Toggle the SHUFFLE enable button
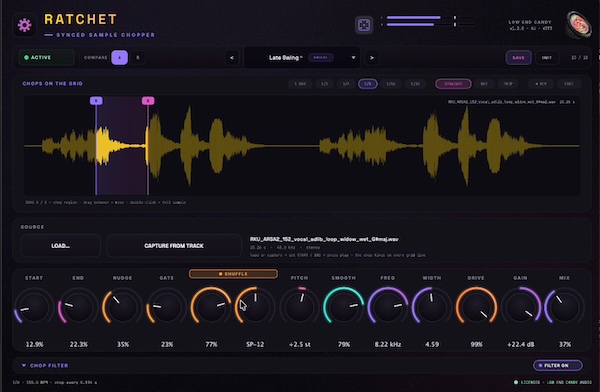The width and height of the screenshot is (600, 392). pyautogui.click(x=233, y=274)
